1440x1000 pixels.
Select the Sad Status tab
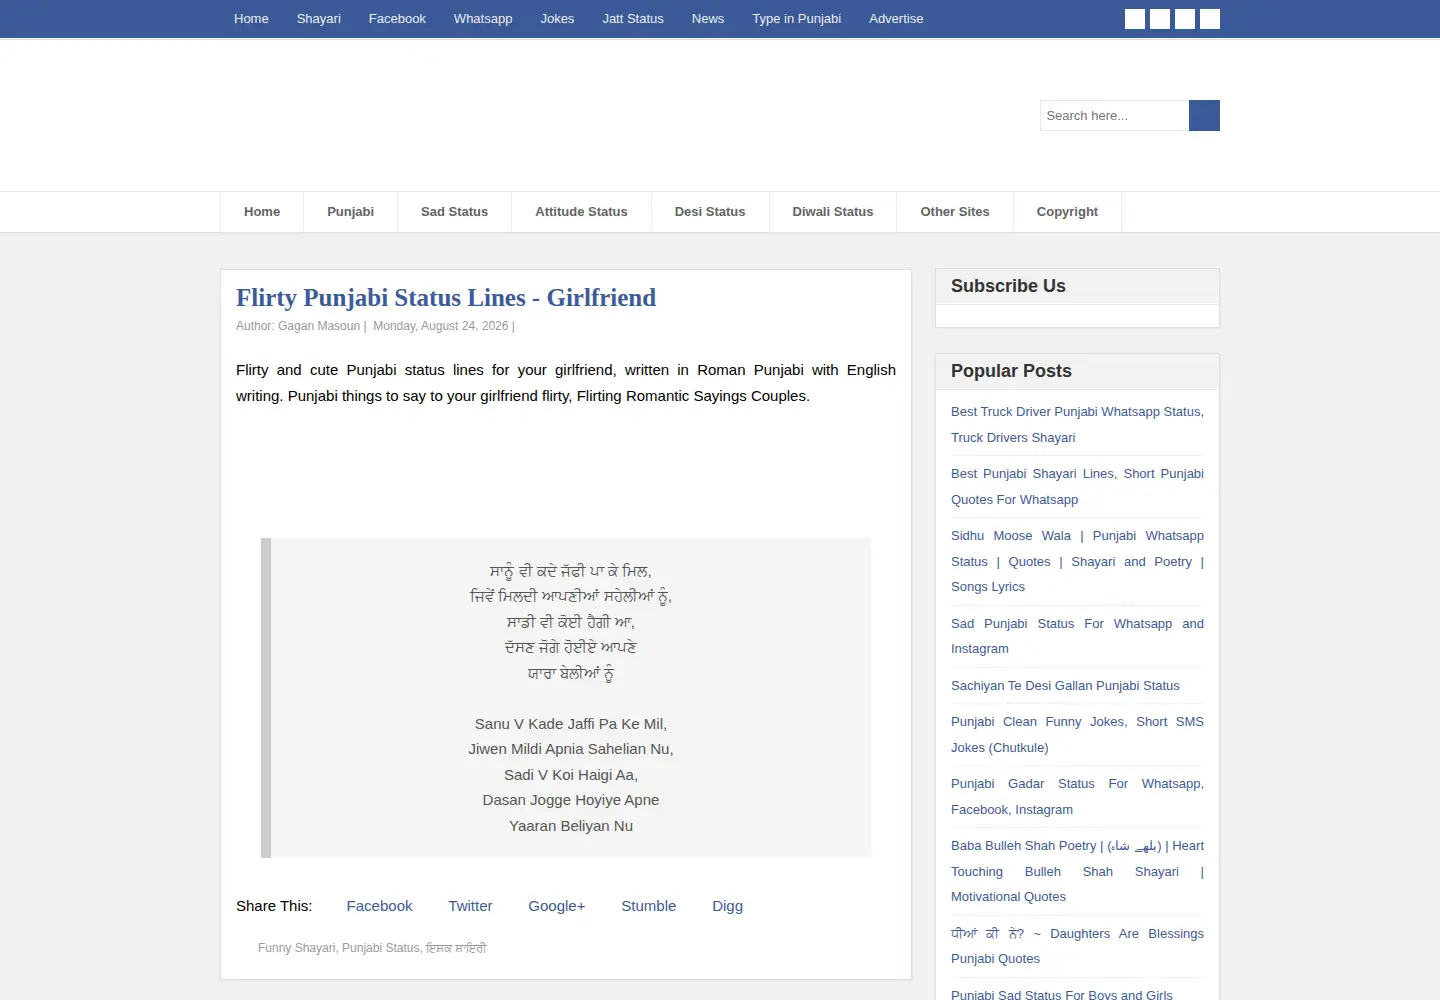pos(454,212)
